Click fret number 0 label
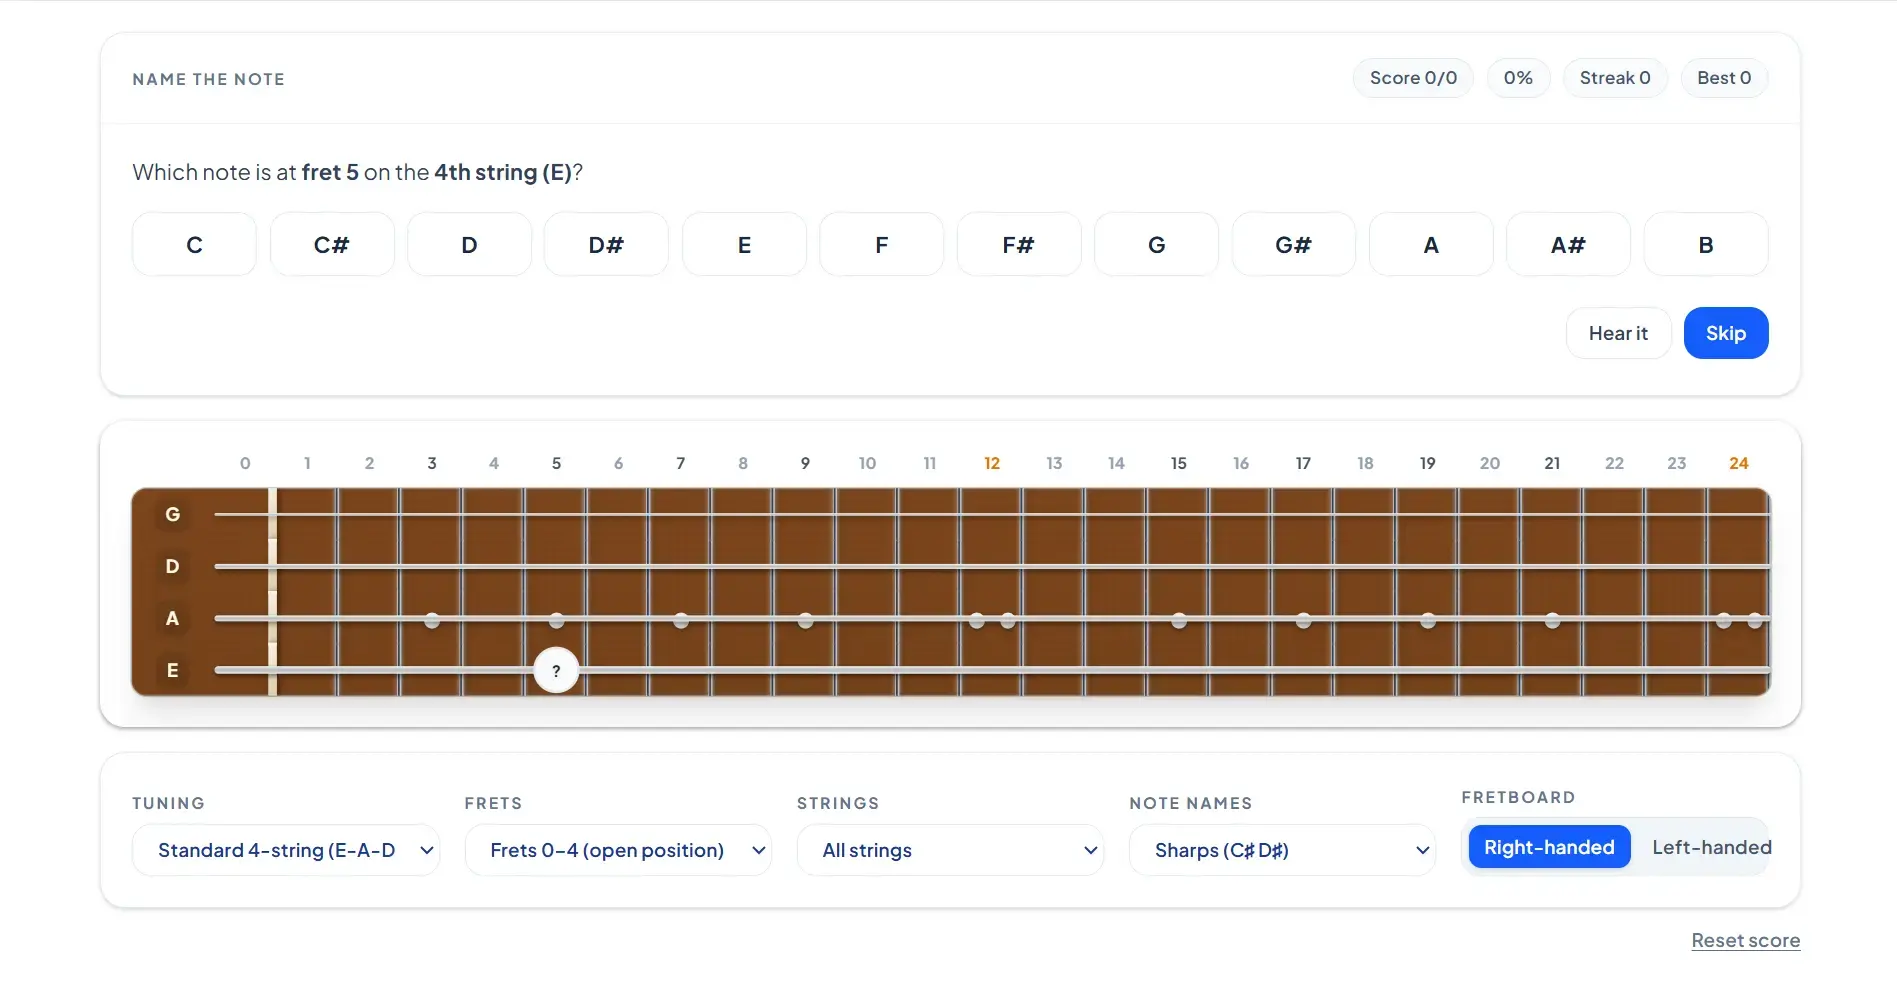 coord(245,463)
